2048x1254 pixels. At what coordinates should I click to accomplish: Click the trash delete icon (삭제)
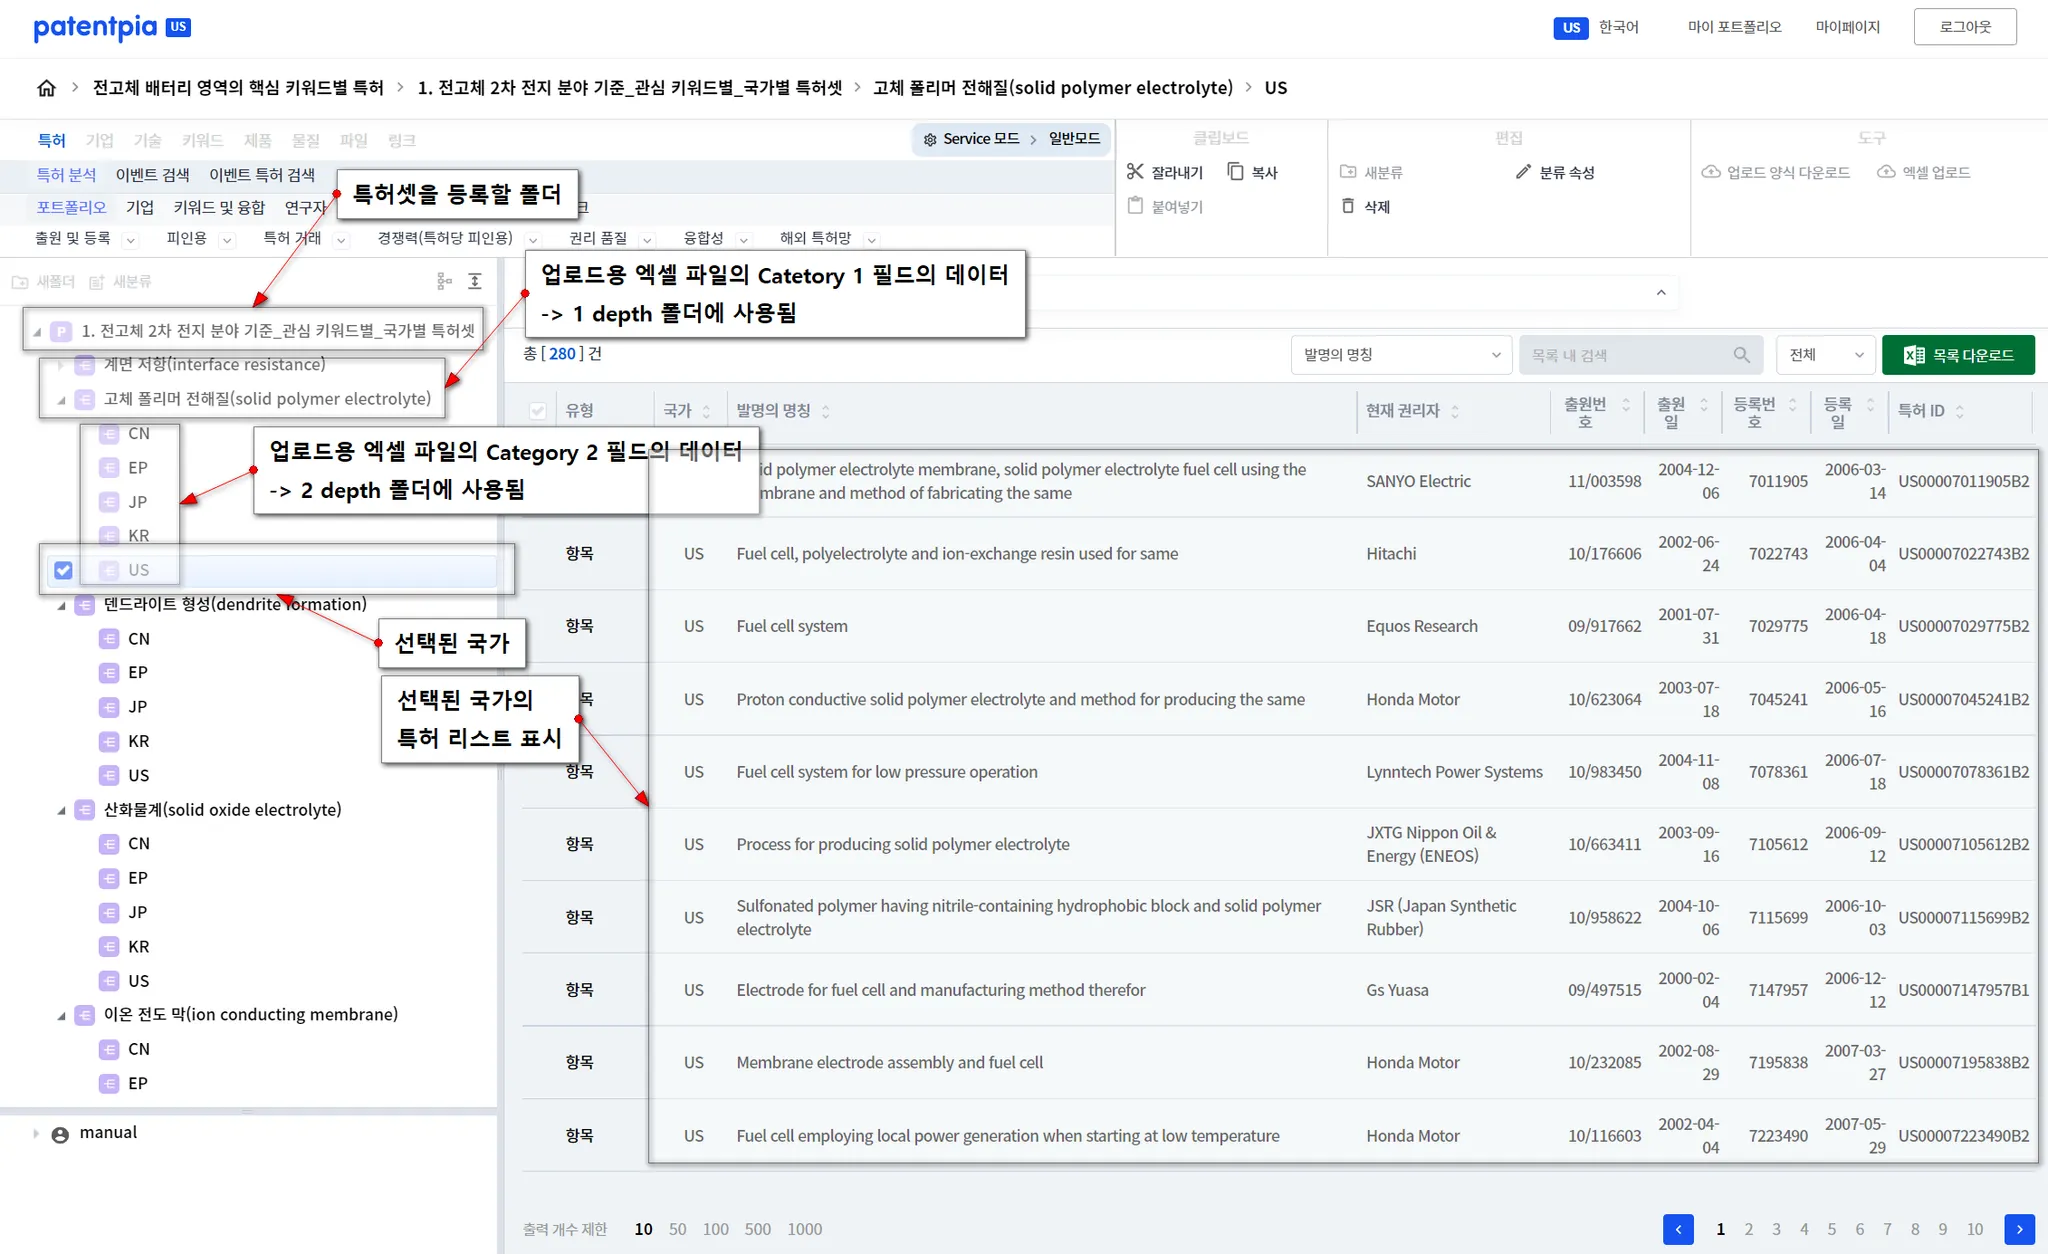coord(1348,206)
